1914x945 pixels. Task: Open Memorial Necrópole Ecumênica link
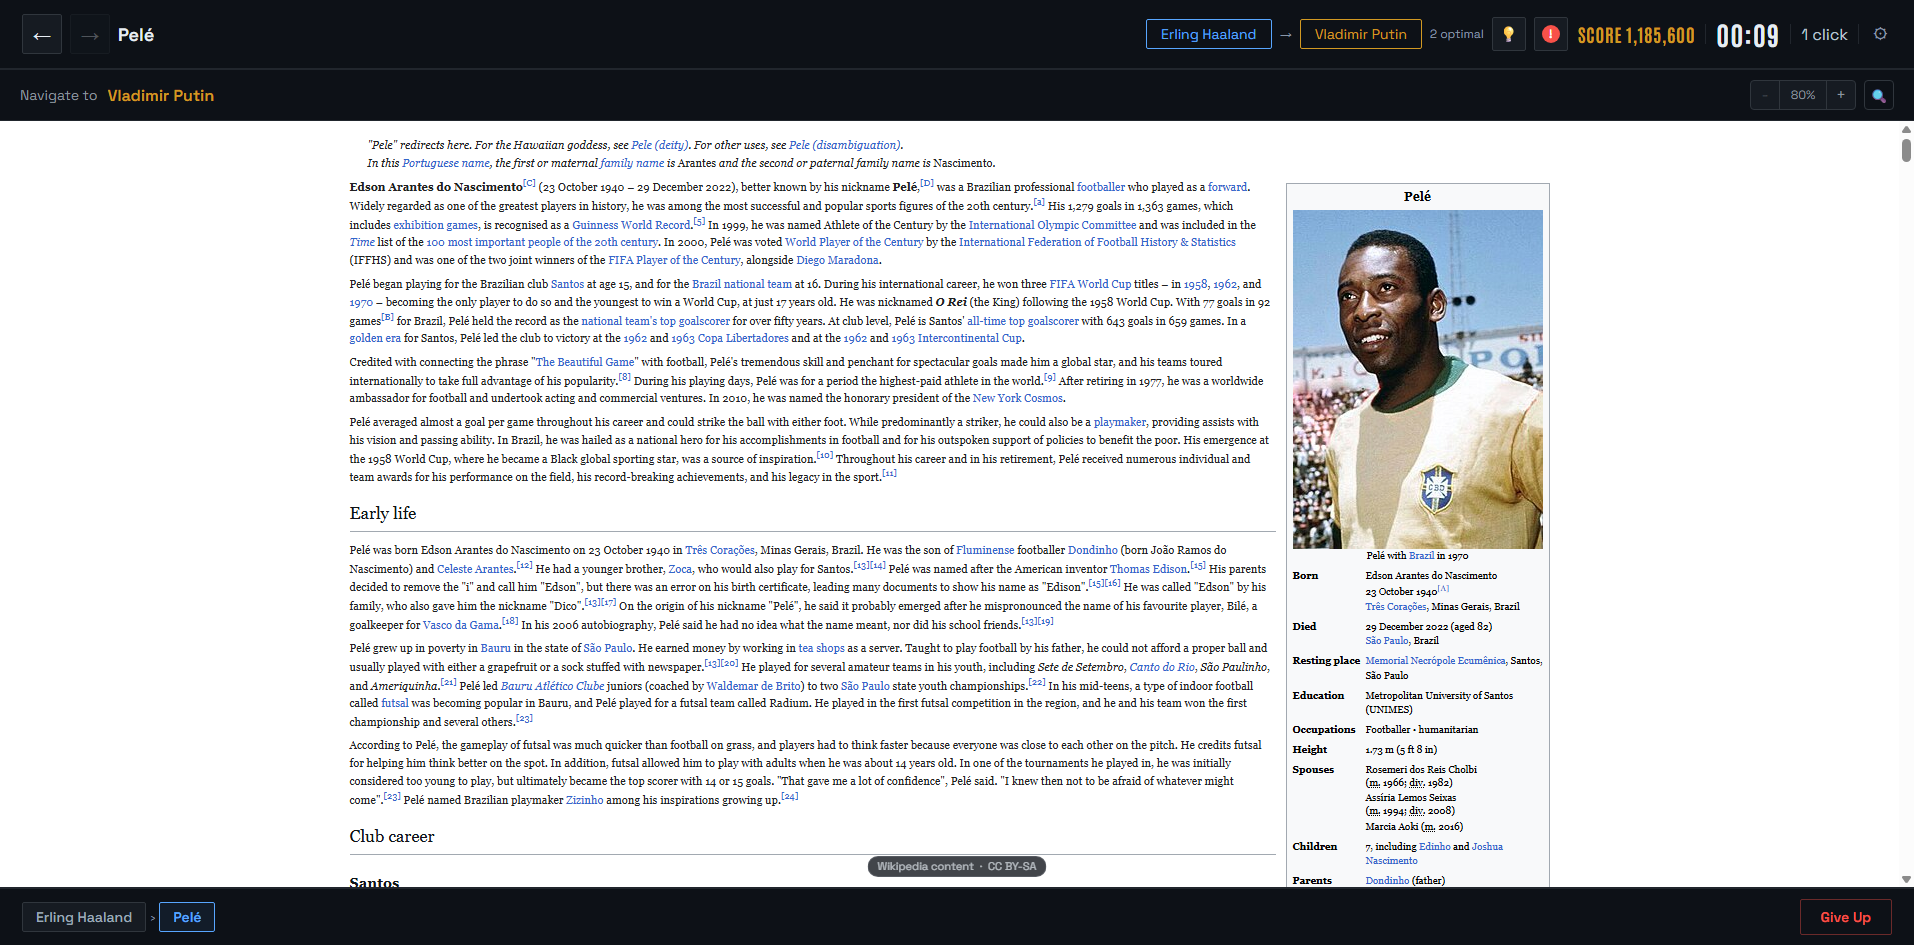(1435, 661)
